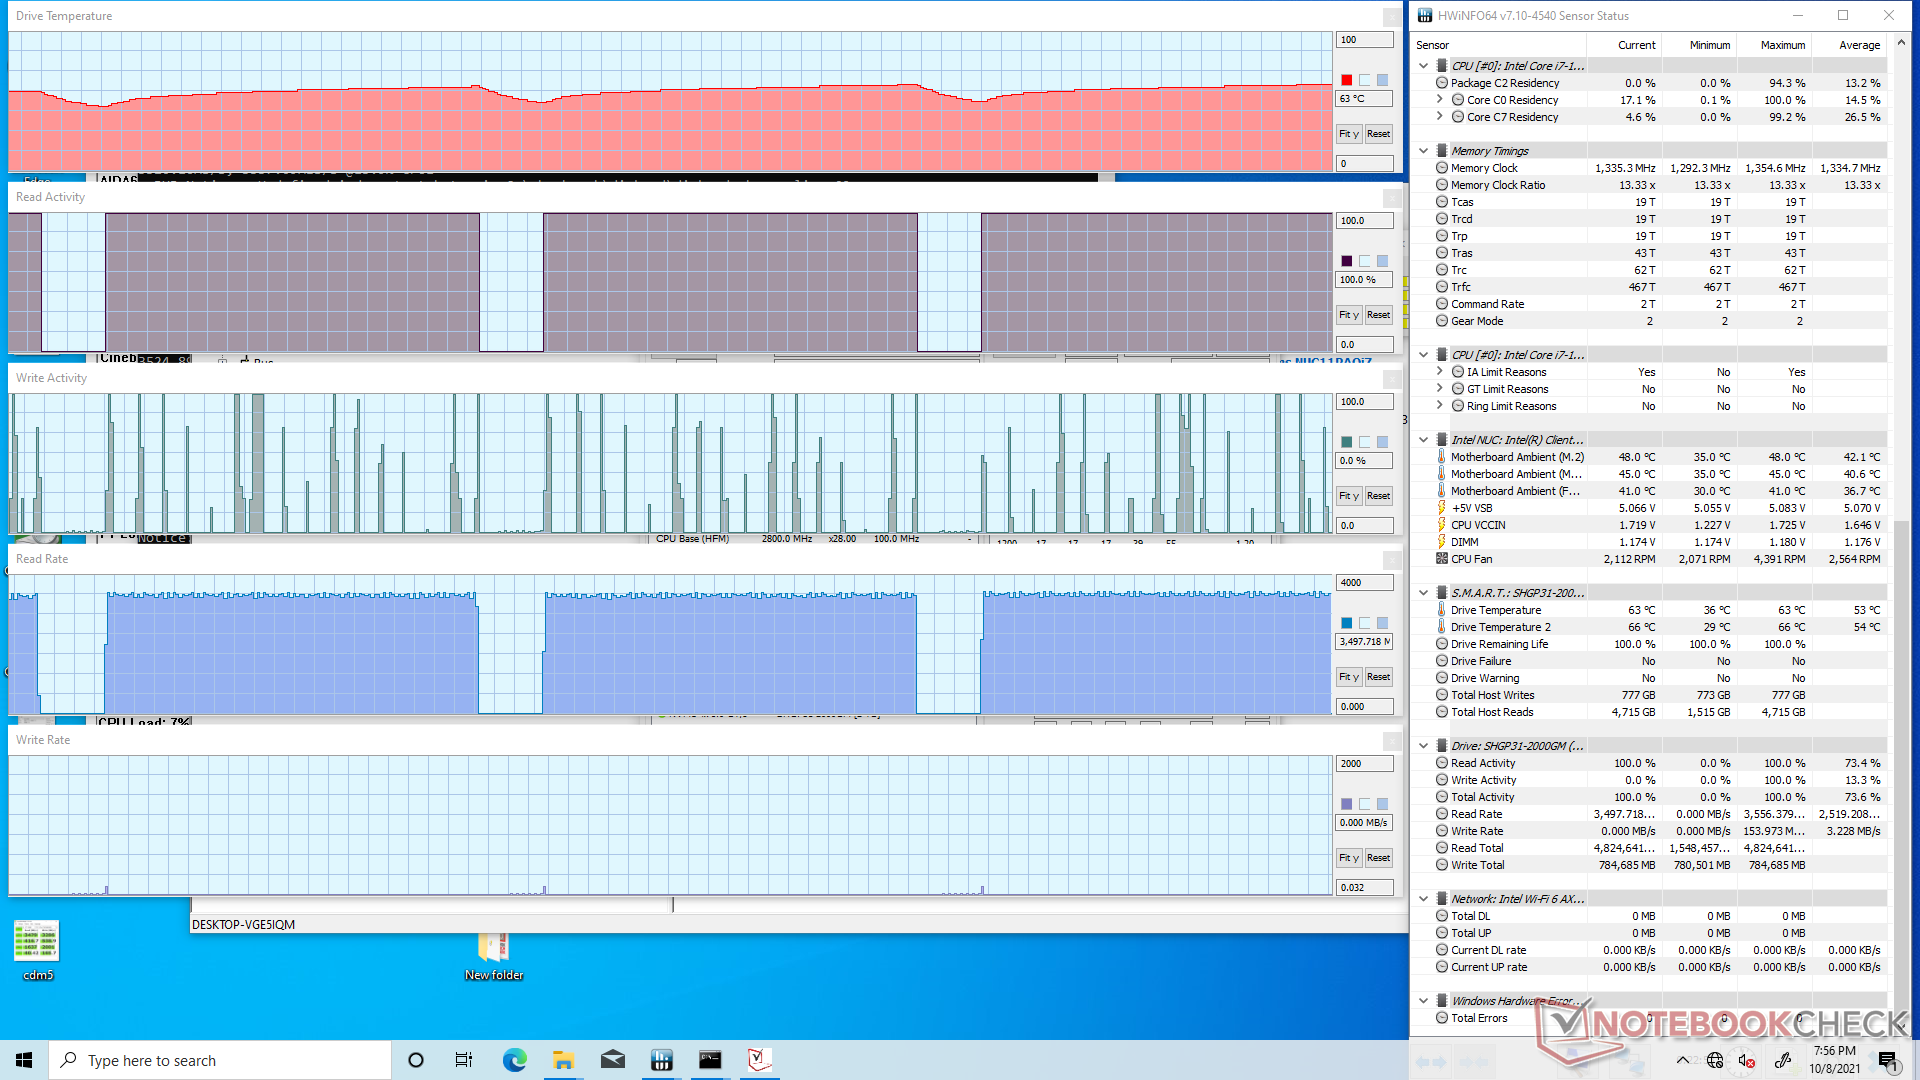1920x1080 pixels.
Task: Pick the red swatch in Drive Temperature graph
Action: [1346, 80]
